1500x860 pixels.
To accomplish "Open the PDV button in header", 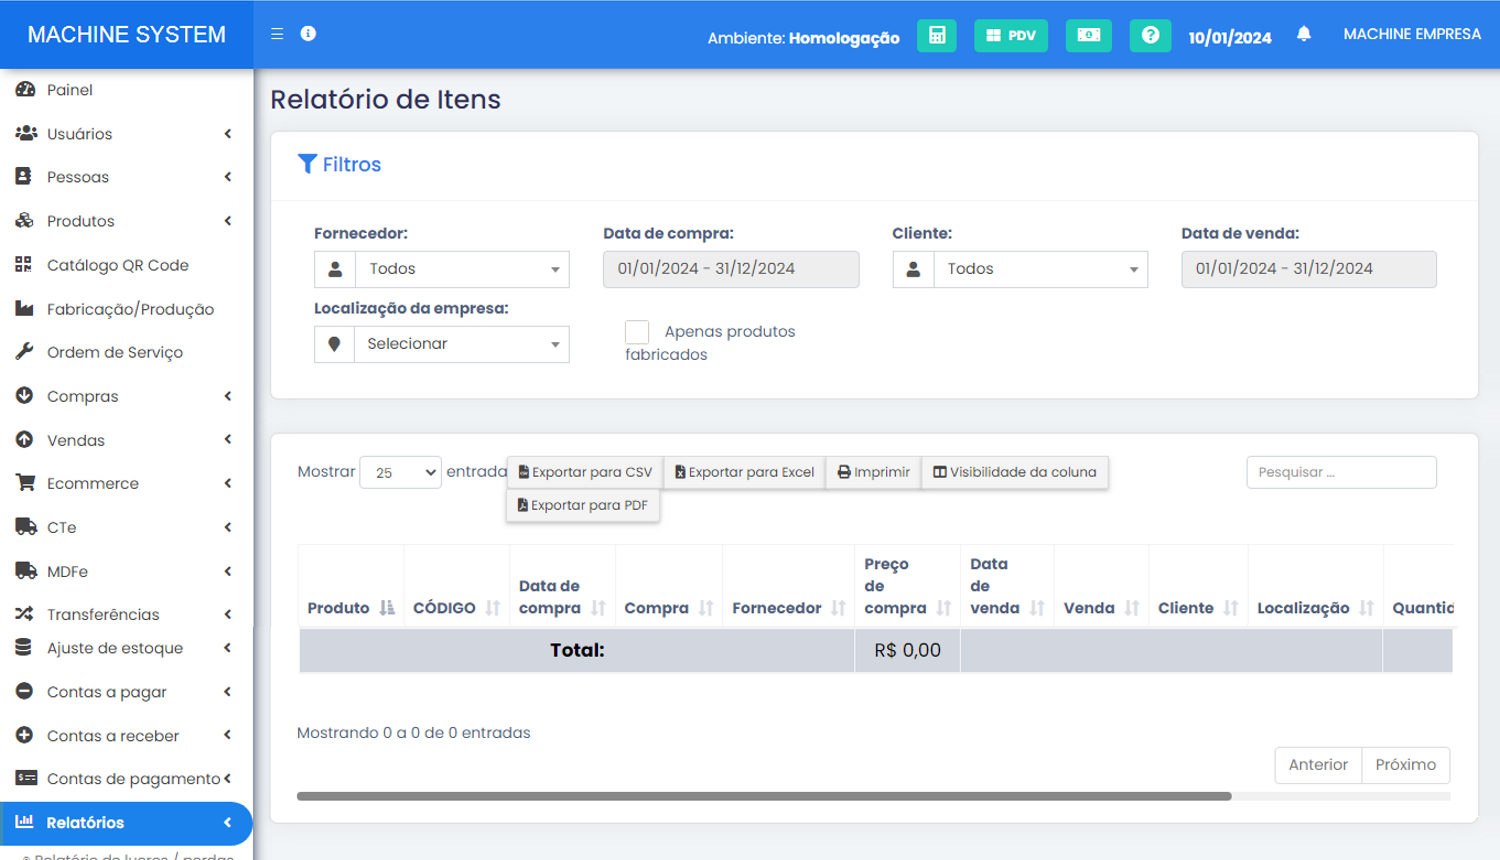I will tap(1011, 35).
